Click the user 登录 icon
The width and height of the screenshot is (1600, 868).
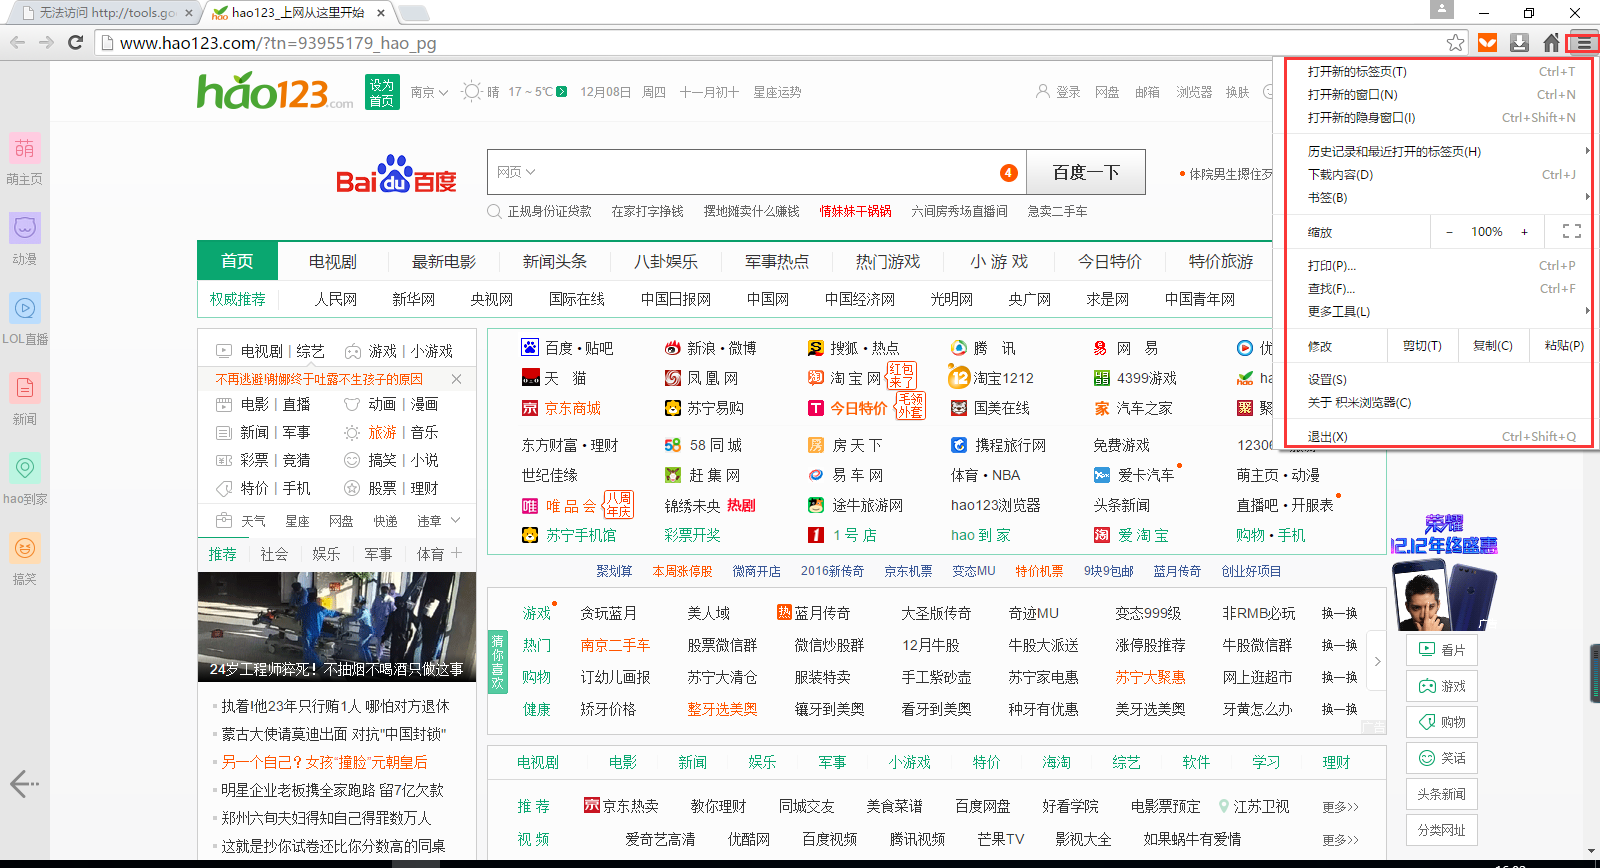click(x=1043, y=91)
